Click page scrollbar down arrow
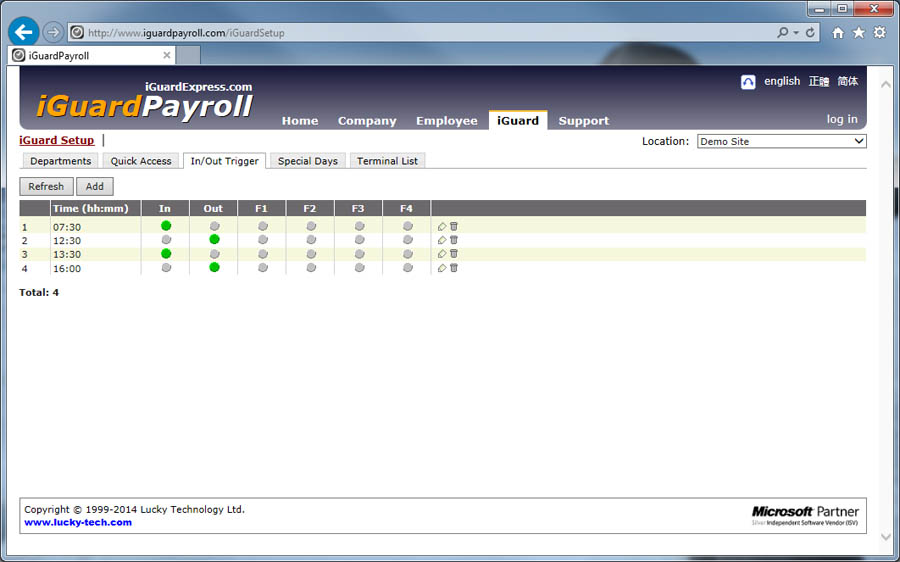Viewport: 900px width, 562px height. click(886, 537)
